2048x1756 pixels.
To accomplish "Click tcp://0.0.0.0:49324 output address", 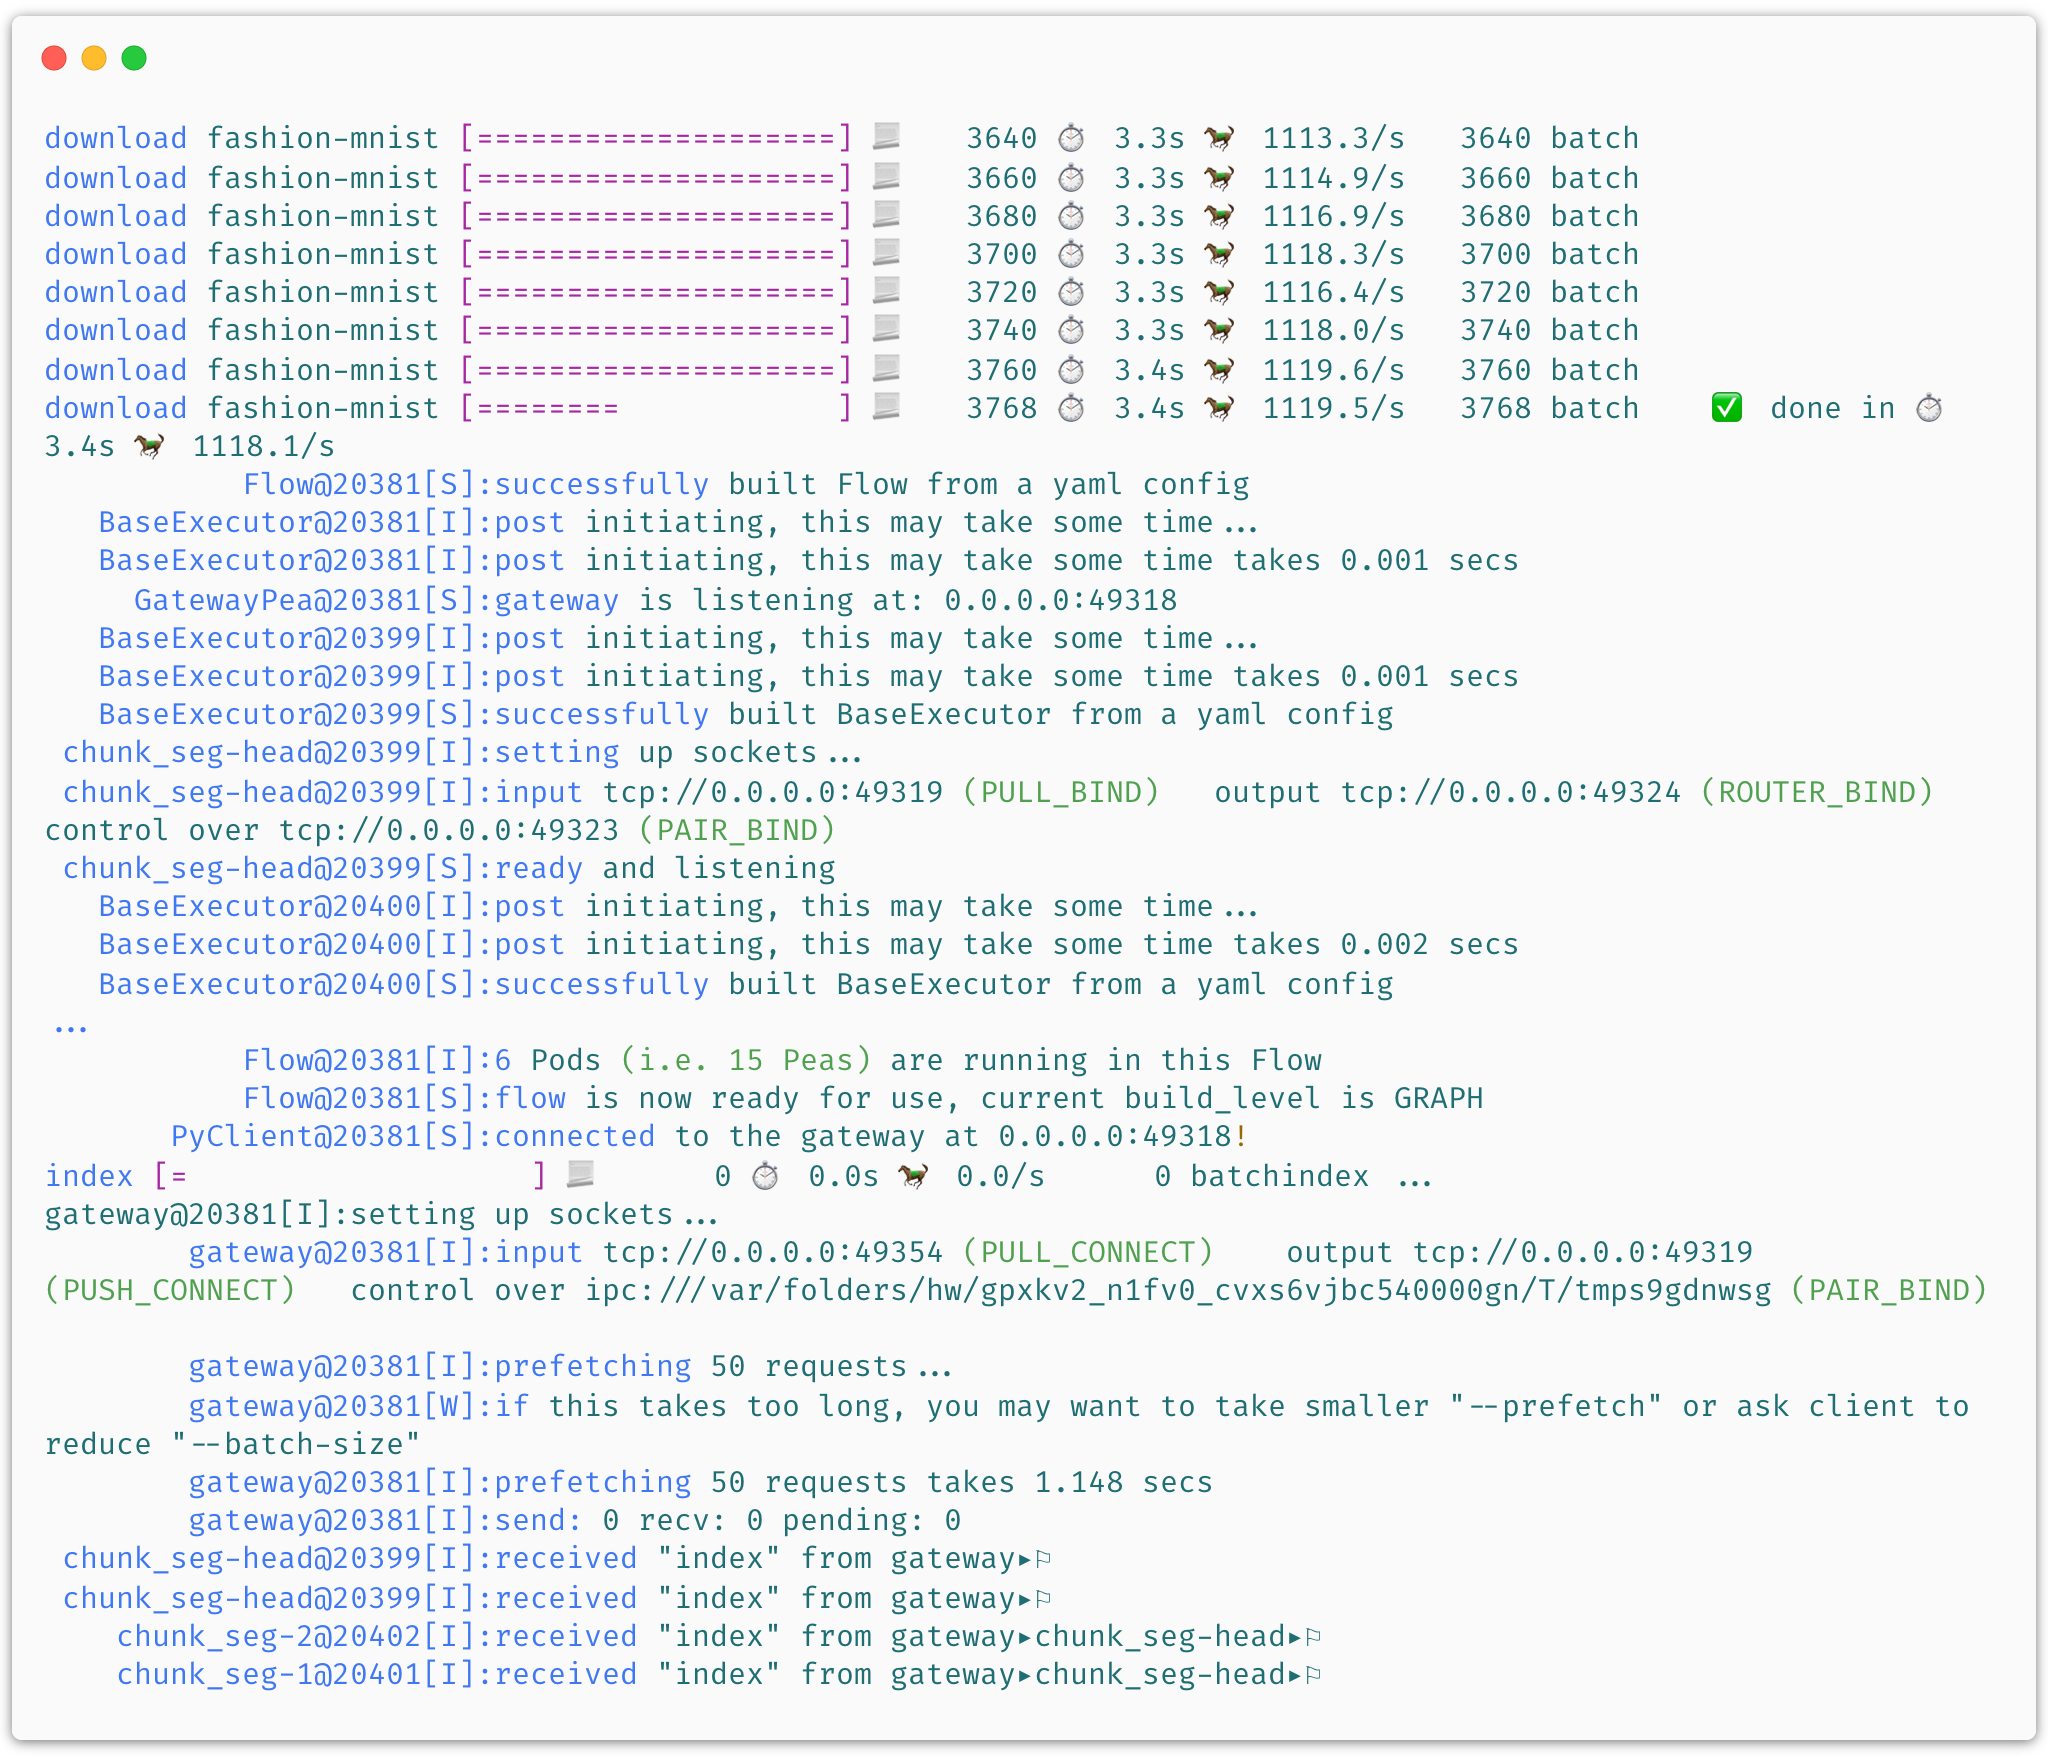I will click(x=1510, y=792).
